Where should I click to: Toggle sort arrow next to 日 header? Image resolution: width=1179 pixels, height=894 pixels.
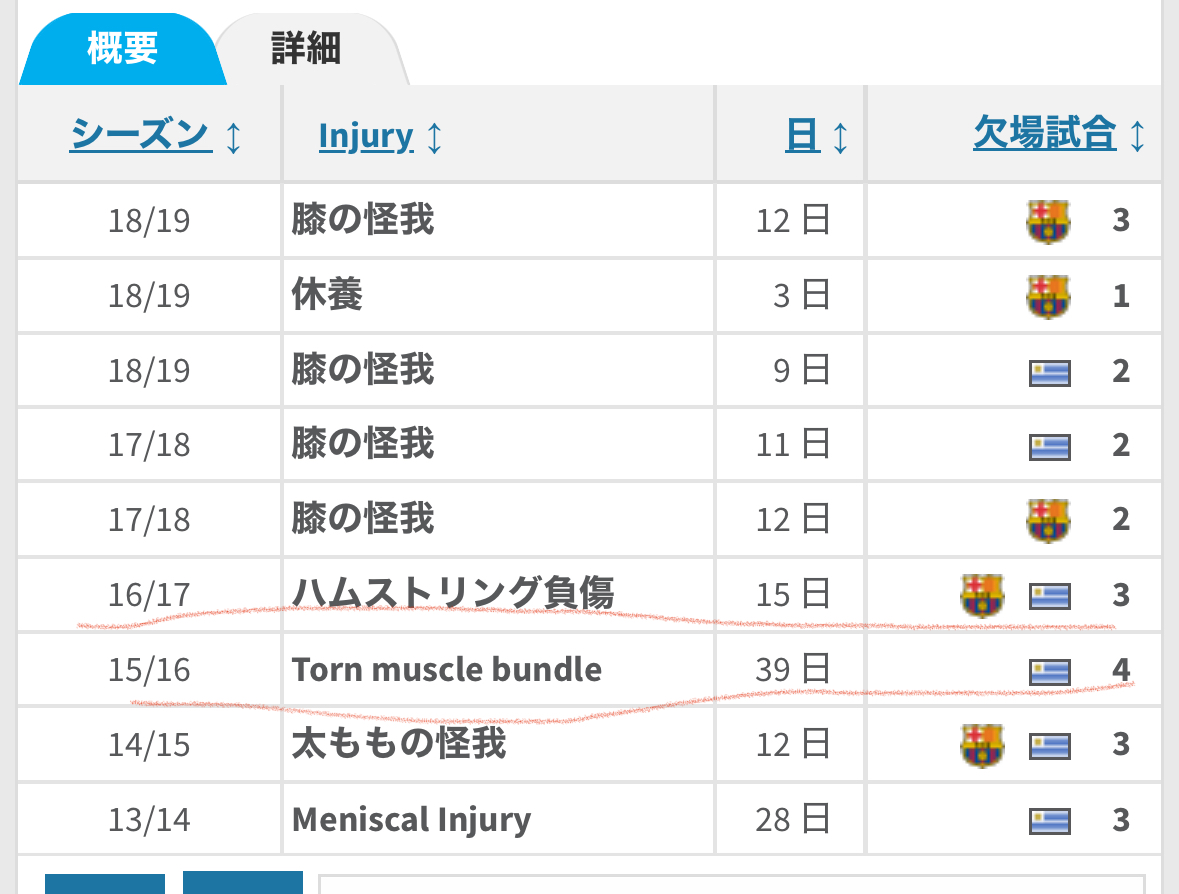click(840, 138)
